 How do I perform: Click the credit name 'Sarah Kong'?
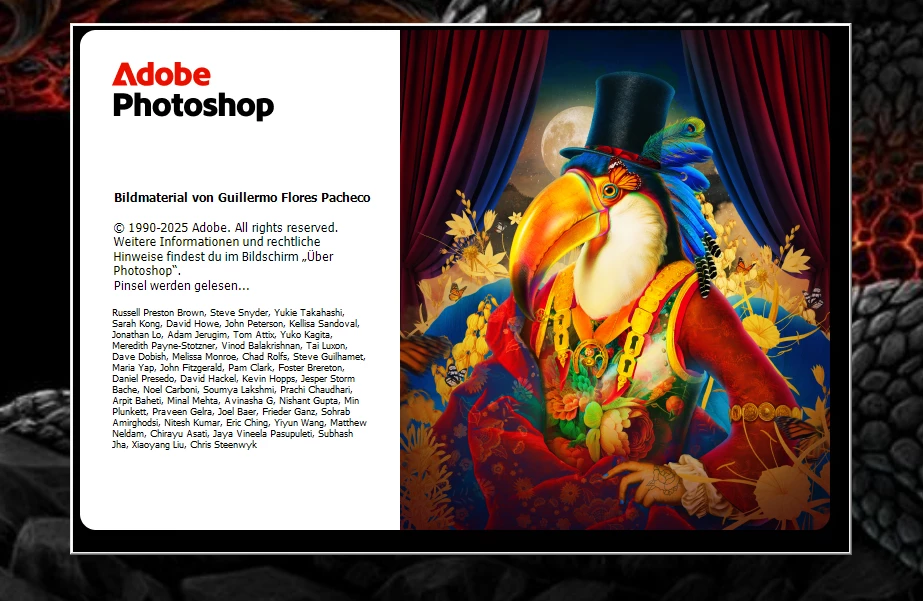tap(135, 324)
